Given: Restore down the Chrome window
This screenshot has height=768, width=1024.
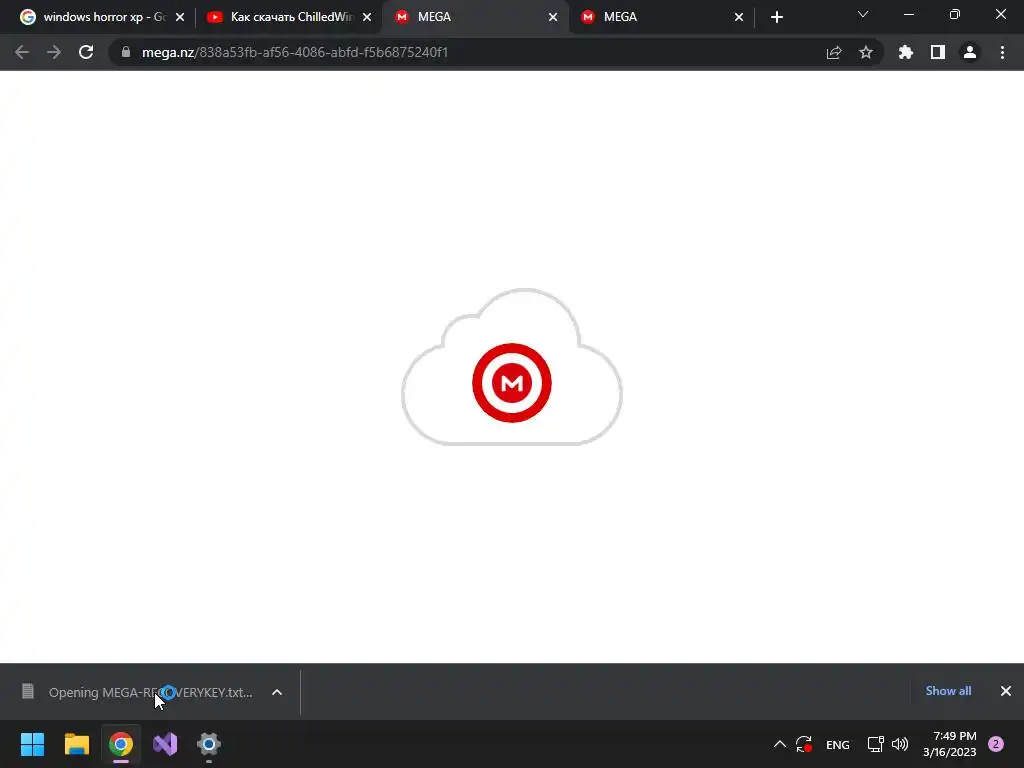Looking at the screenshot, I should coord(955,14).
